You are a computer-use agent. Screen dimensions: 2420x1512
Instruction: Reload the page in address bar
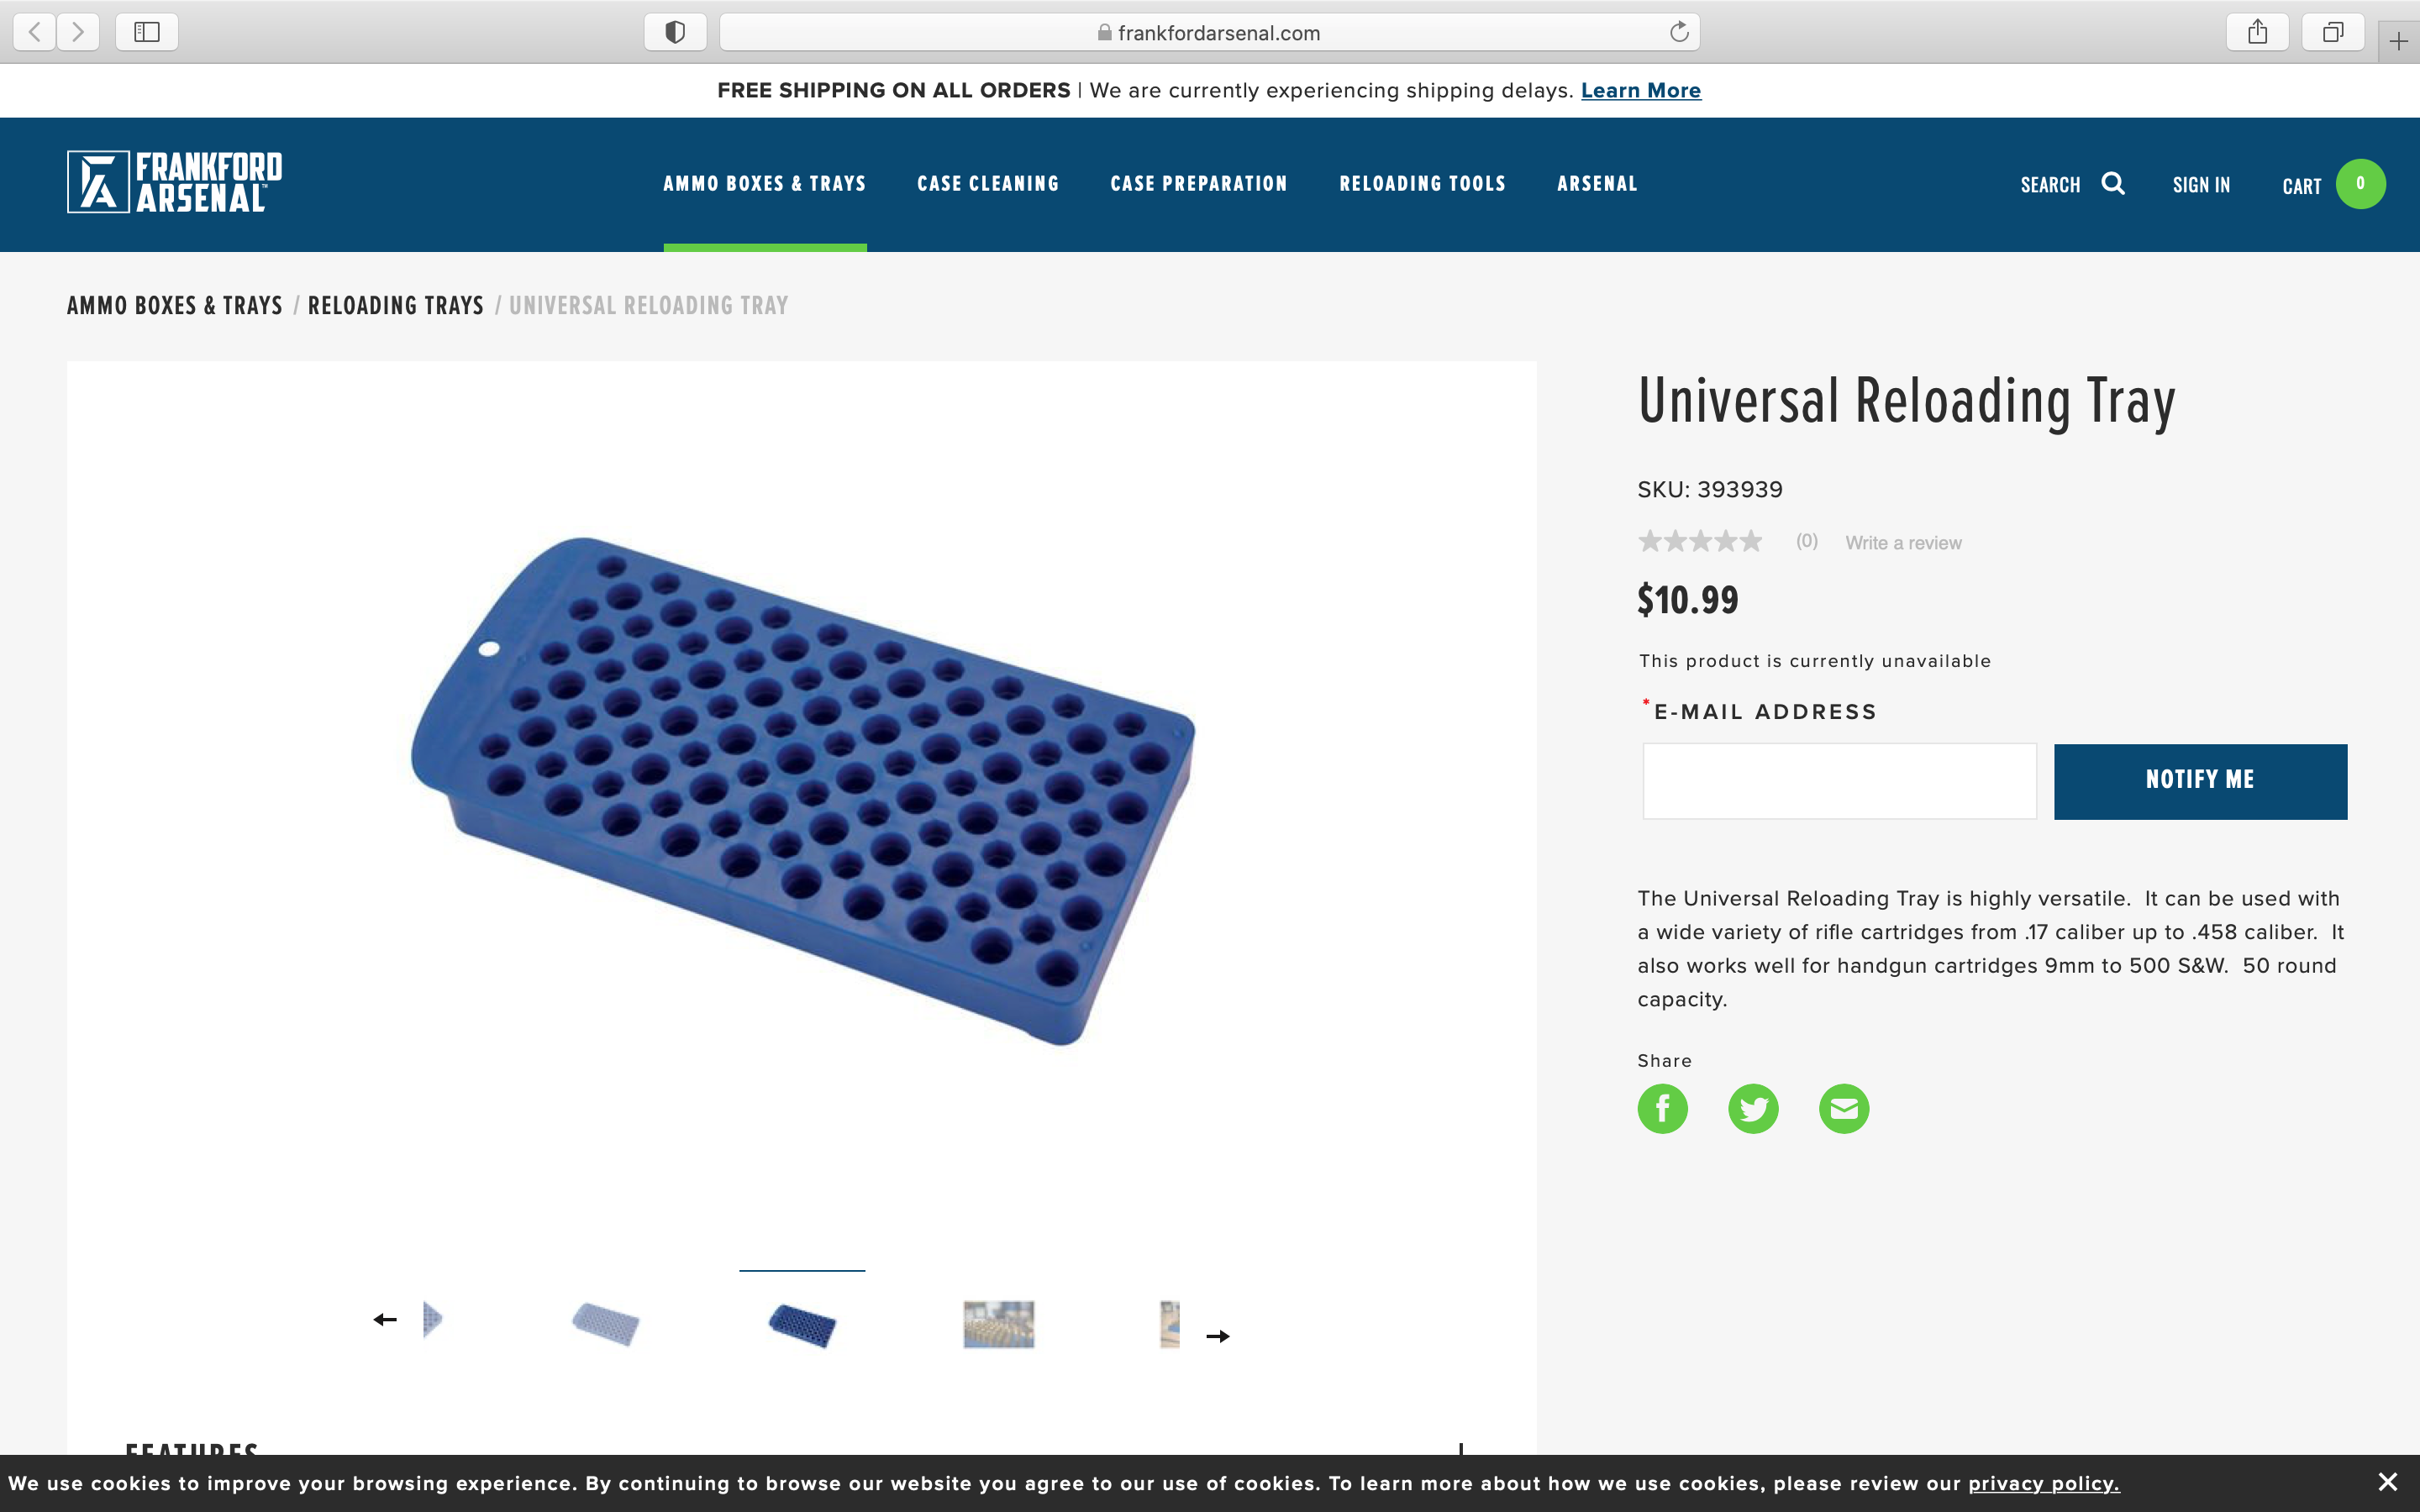pyautogui.click(x=1679, y=32)
